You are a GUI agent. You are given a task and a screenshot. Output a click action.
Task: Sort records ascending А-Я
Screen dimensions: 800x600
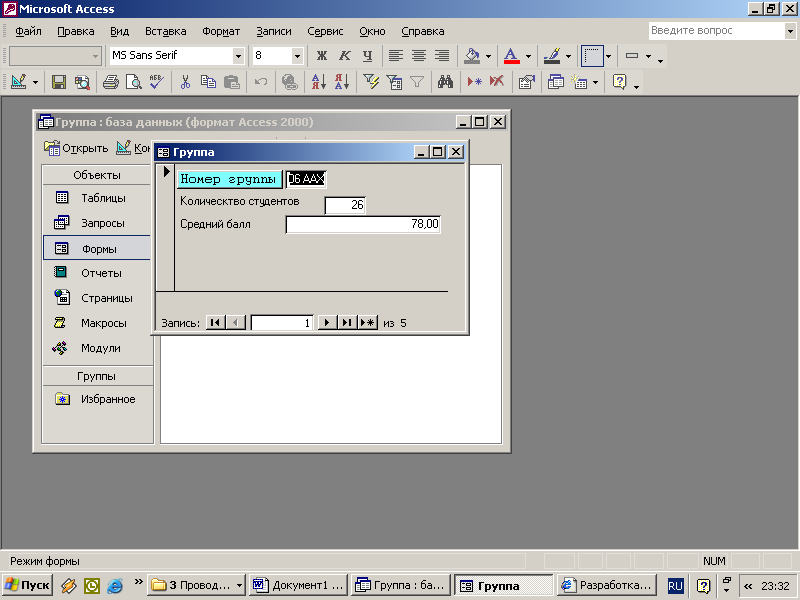[x=318, y=82]
